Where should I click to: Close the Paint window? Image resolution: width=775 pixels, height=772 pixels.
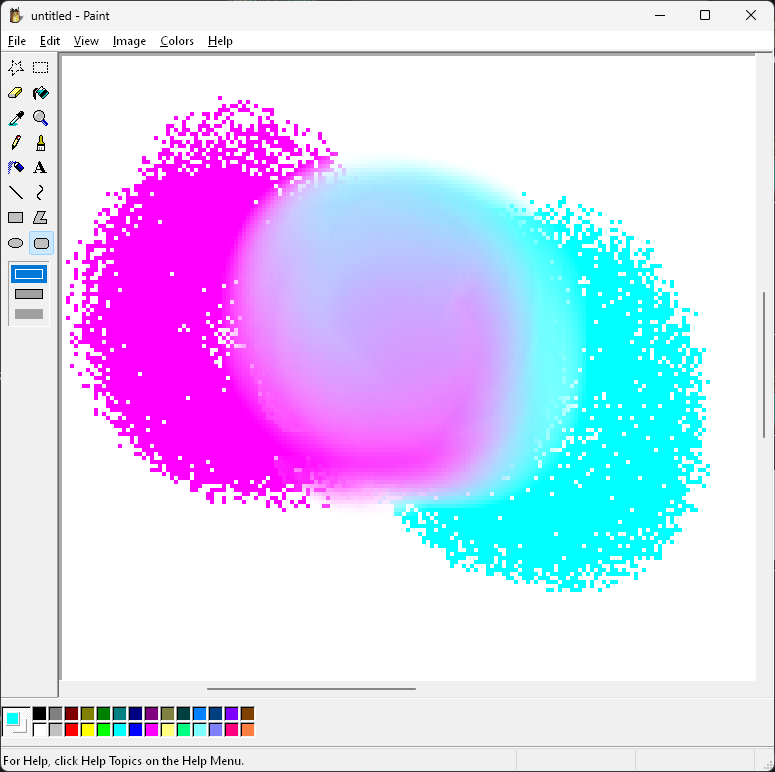pyautogui.click(x=751, y=15)
